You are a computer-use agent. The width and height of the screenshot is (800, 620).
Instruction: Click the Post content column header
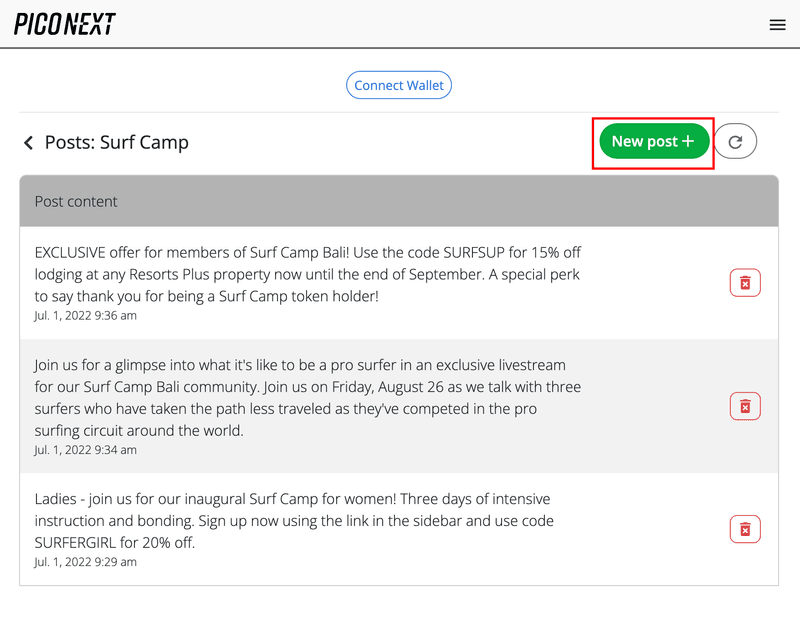[76, 202]
